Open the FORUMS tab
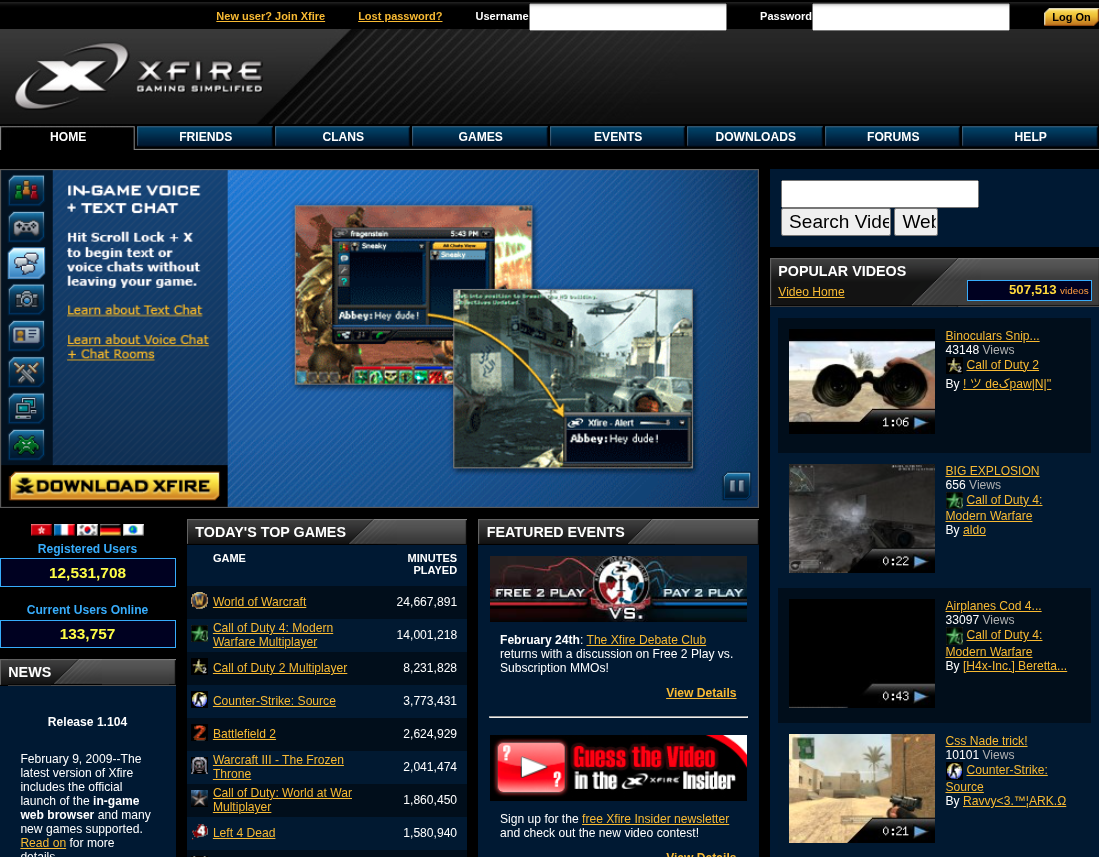Viewport: 1099px width, 857px height. [892, 137]
